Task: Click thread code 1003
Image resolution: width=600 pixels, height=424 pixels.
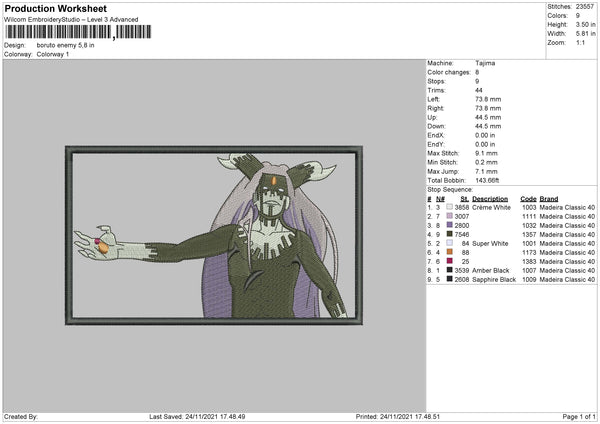Action: (529, 207)
